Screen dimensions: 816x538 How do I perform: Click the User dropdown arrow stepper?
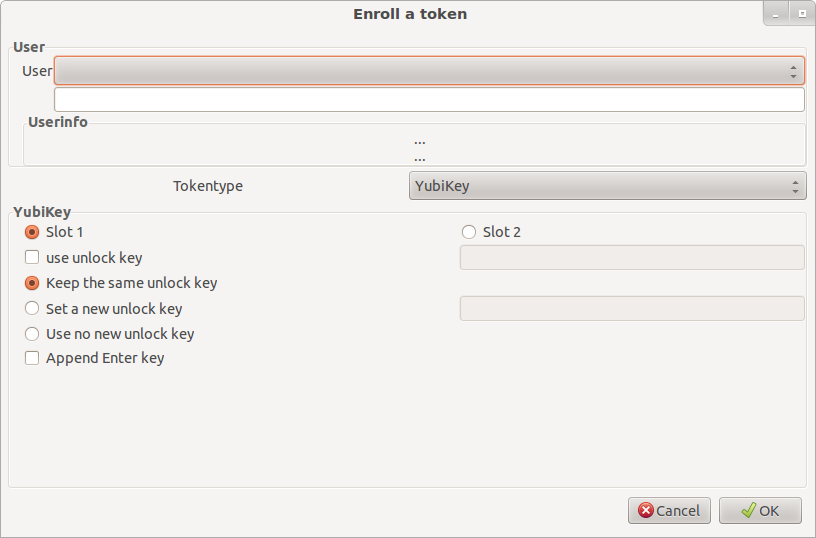[794, 71]
